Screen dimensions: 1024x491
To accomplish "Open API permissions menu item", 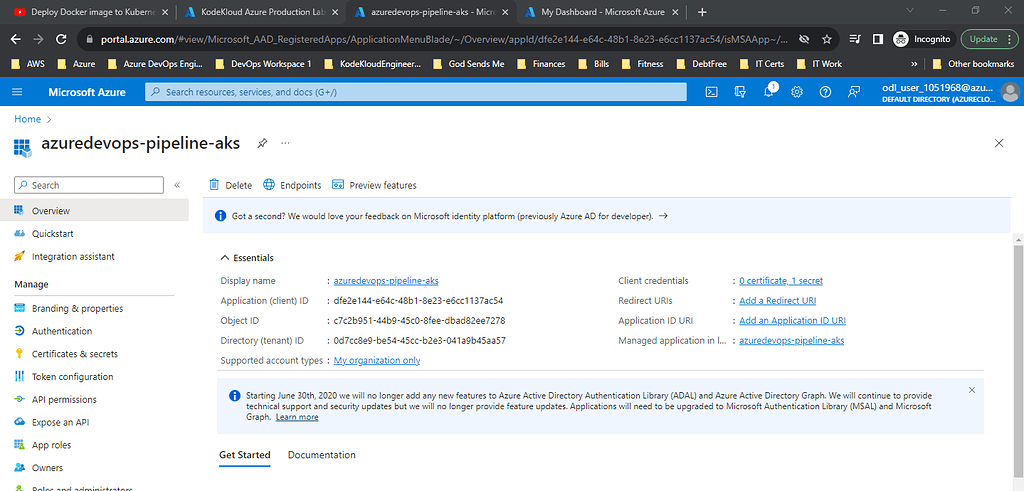I will click(x=64, y=400).
